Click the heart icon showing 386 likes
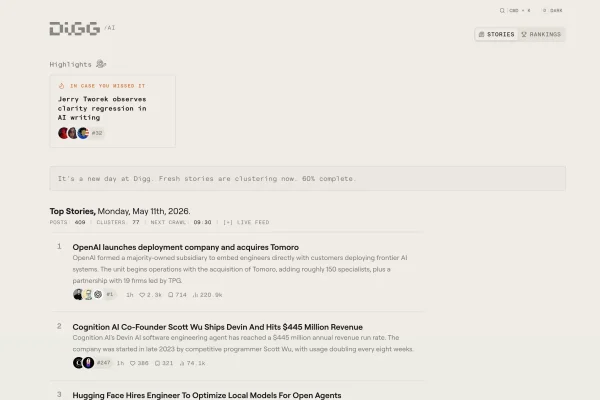This screenshot has height=400, width=600. (132, 363)
